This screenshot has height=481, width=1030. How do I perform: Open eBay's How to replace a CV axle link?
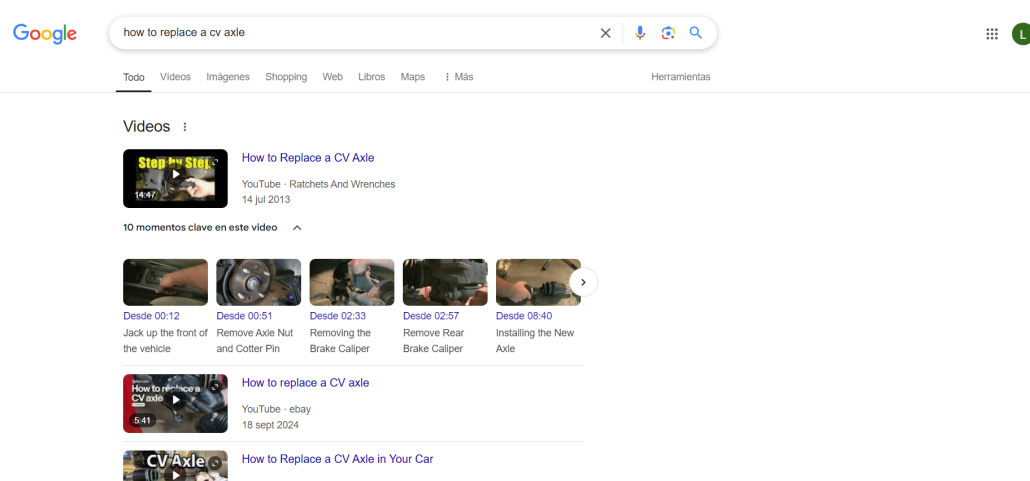click(x=305, y=382)
